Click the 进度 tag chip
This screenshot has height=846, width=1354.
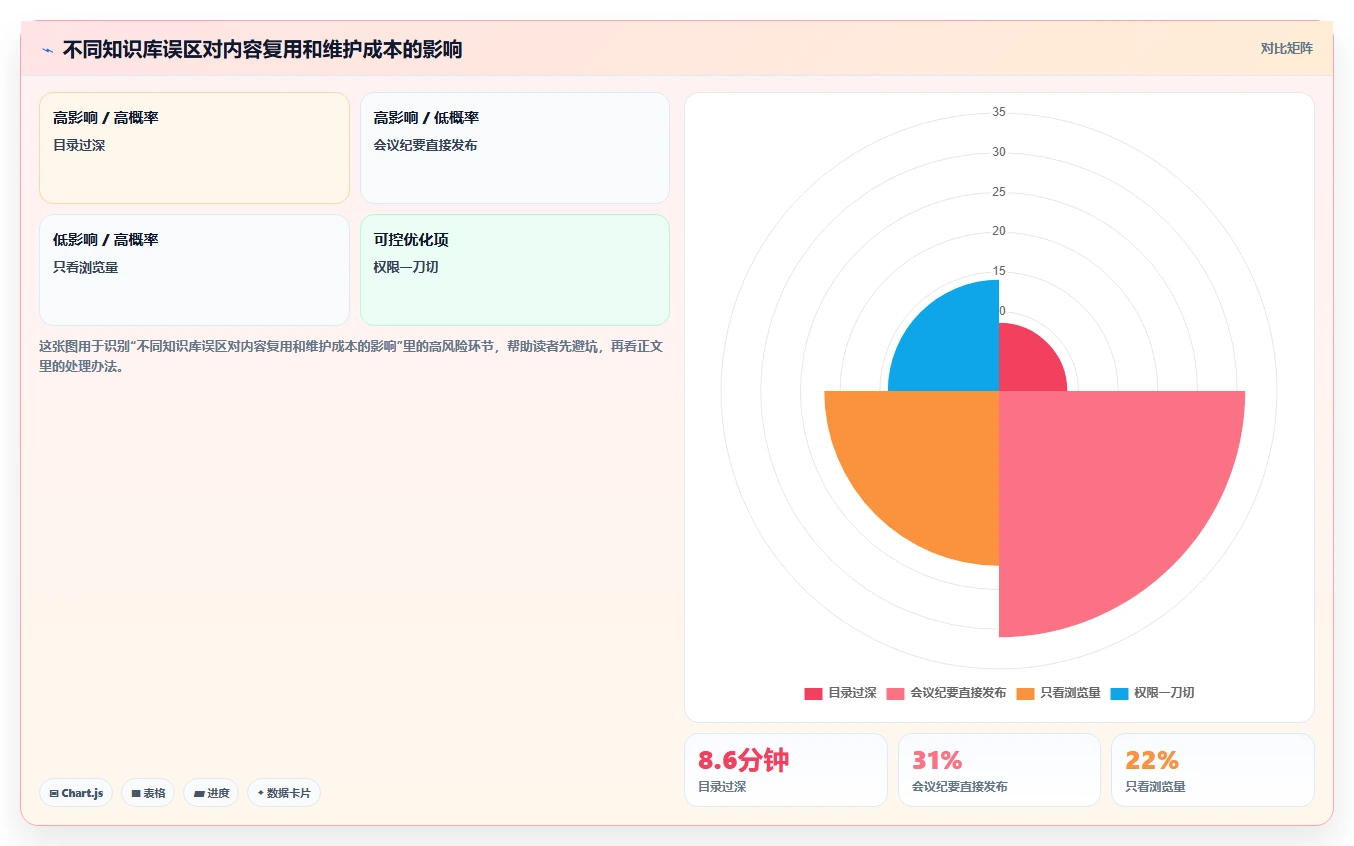pos(211,793)
